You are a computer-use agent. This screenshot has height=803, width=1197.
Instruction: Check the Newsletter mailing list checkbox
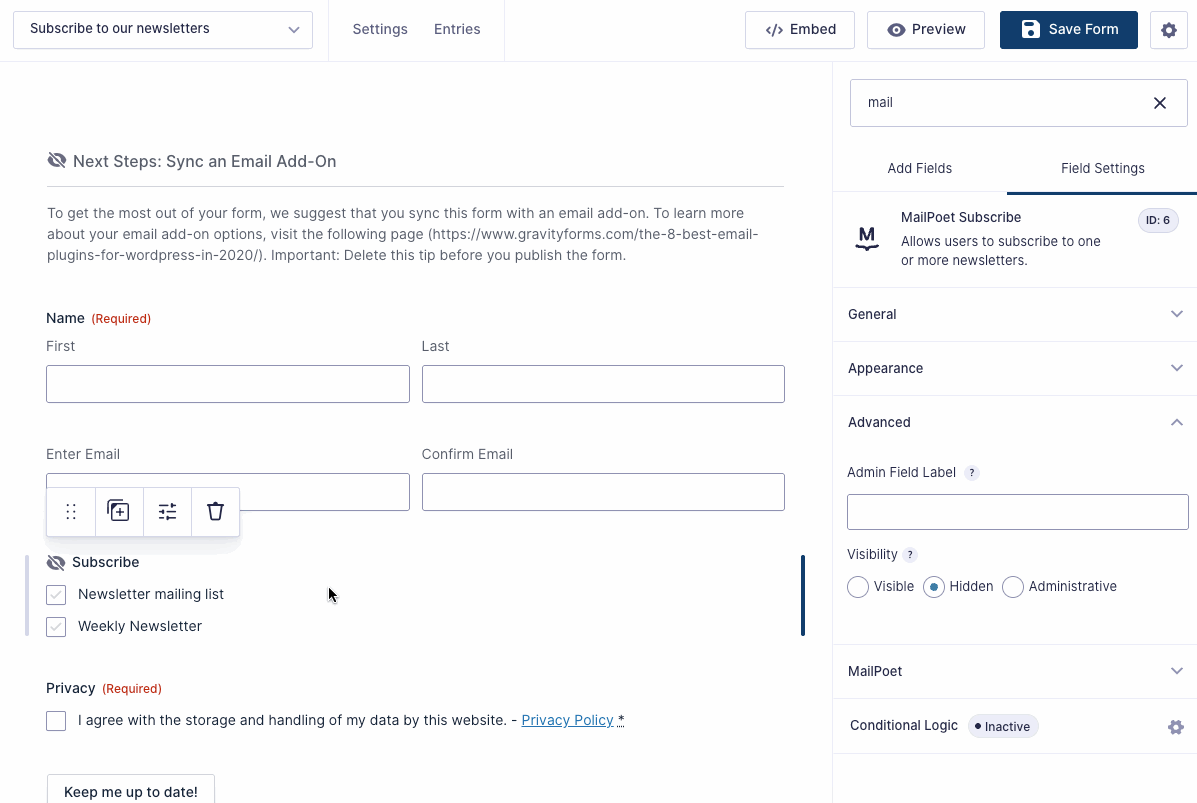(x=56, y=594)
